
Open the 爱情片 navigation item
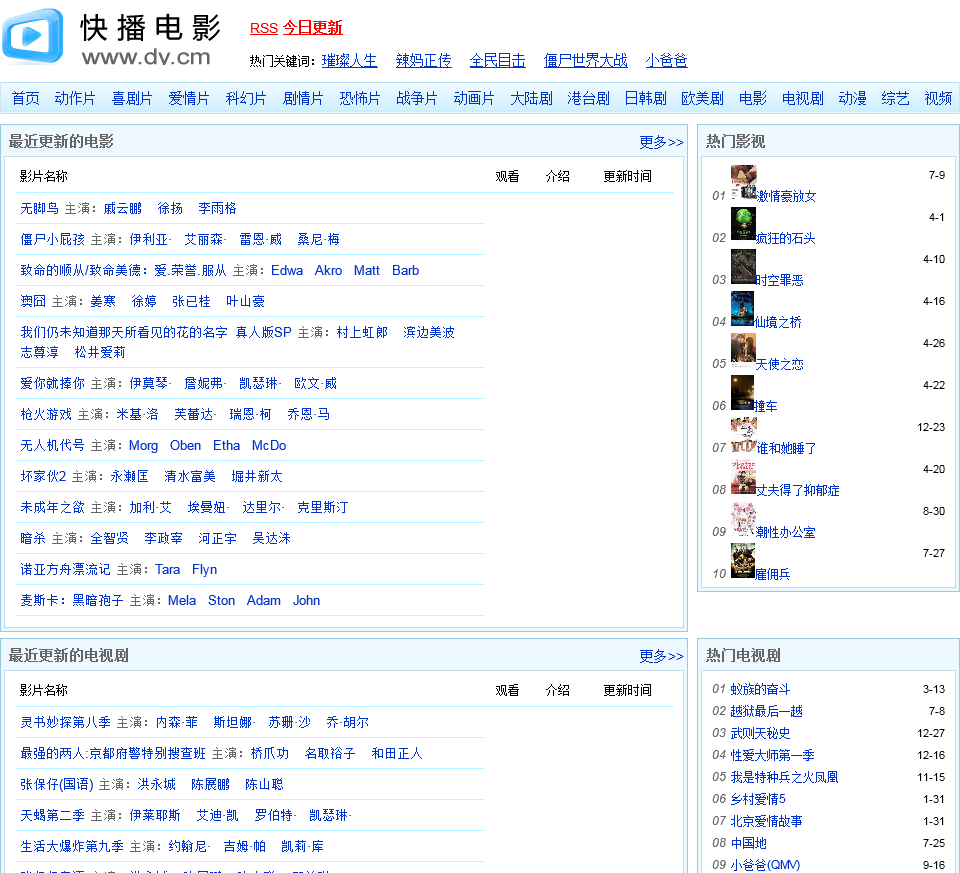[x=189, y=99]
